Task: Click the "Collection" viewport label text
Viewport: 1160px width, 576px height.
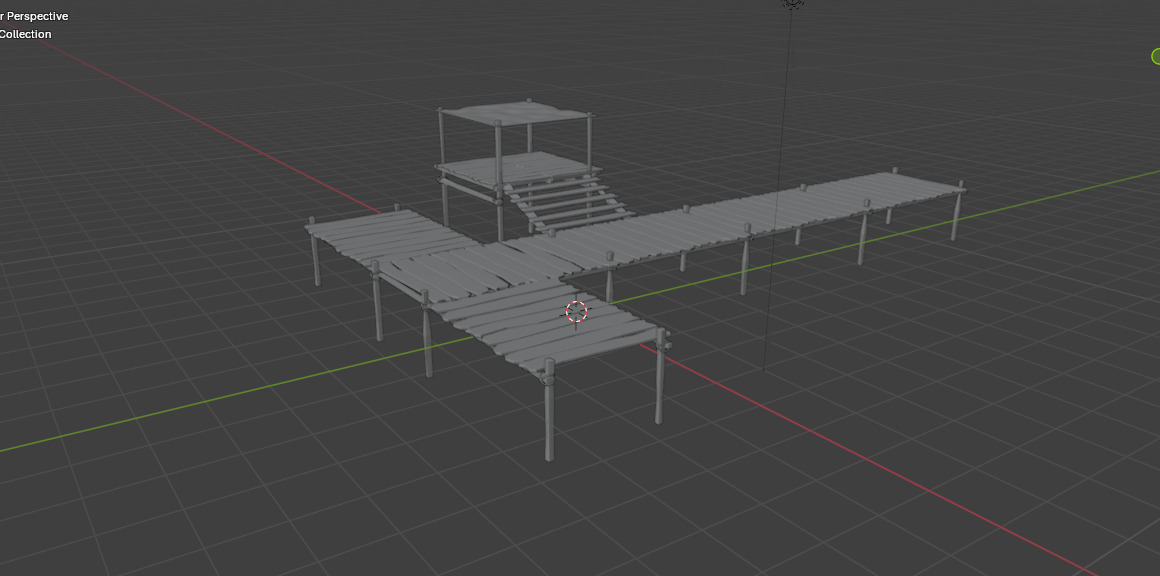Action: pyautogui.click(x=25, y=34)
